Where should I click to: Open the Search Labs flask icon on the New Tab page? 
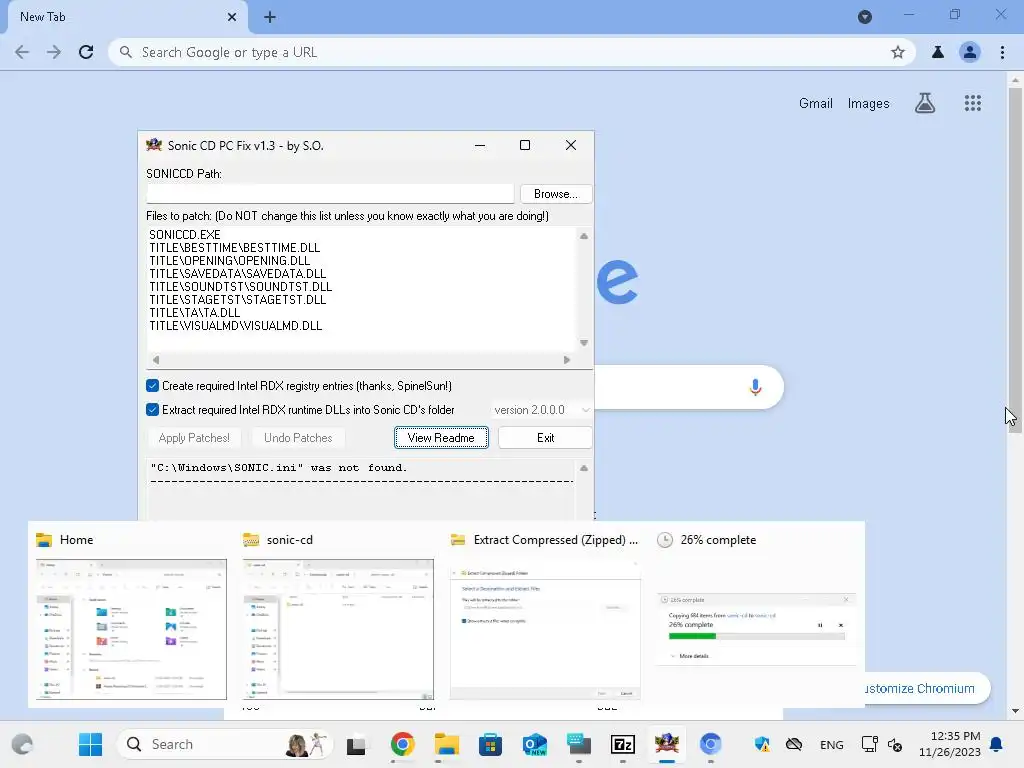click(x=925, y=103)
